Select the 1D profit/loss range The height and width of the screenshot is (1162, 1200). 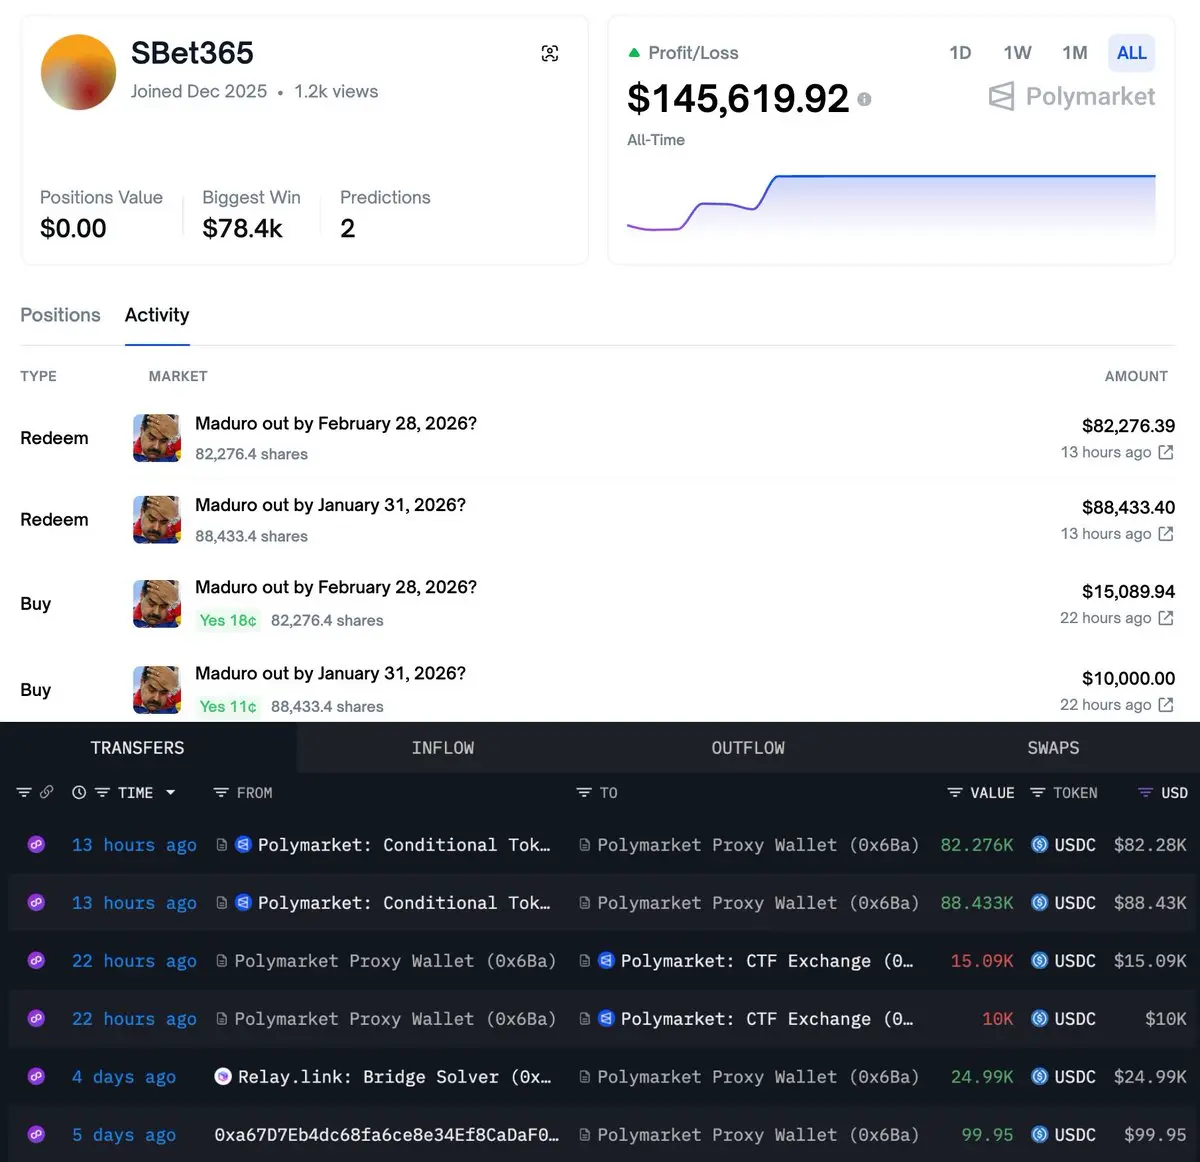point(960,53)
